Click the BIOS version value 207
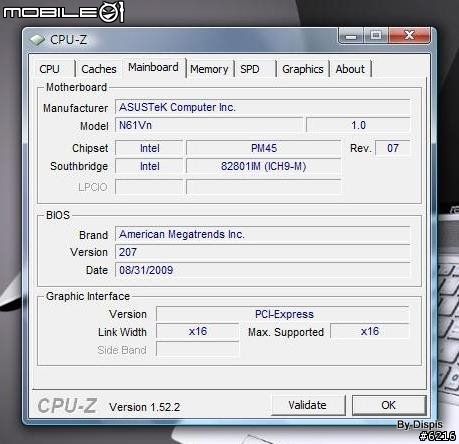This screenshot has height=444, width=459. (263, 252)
